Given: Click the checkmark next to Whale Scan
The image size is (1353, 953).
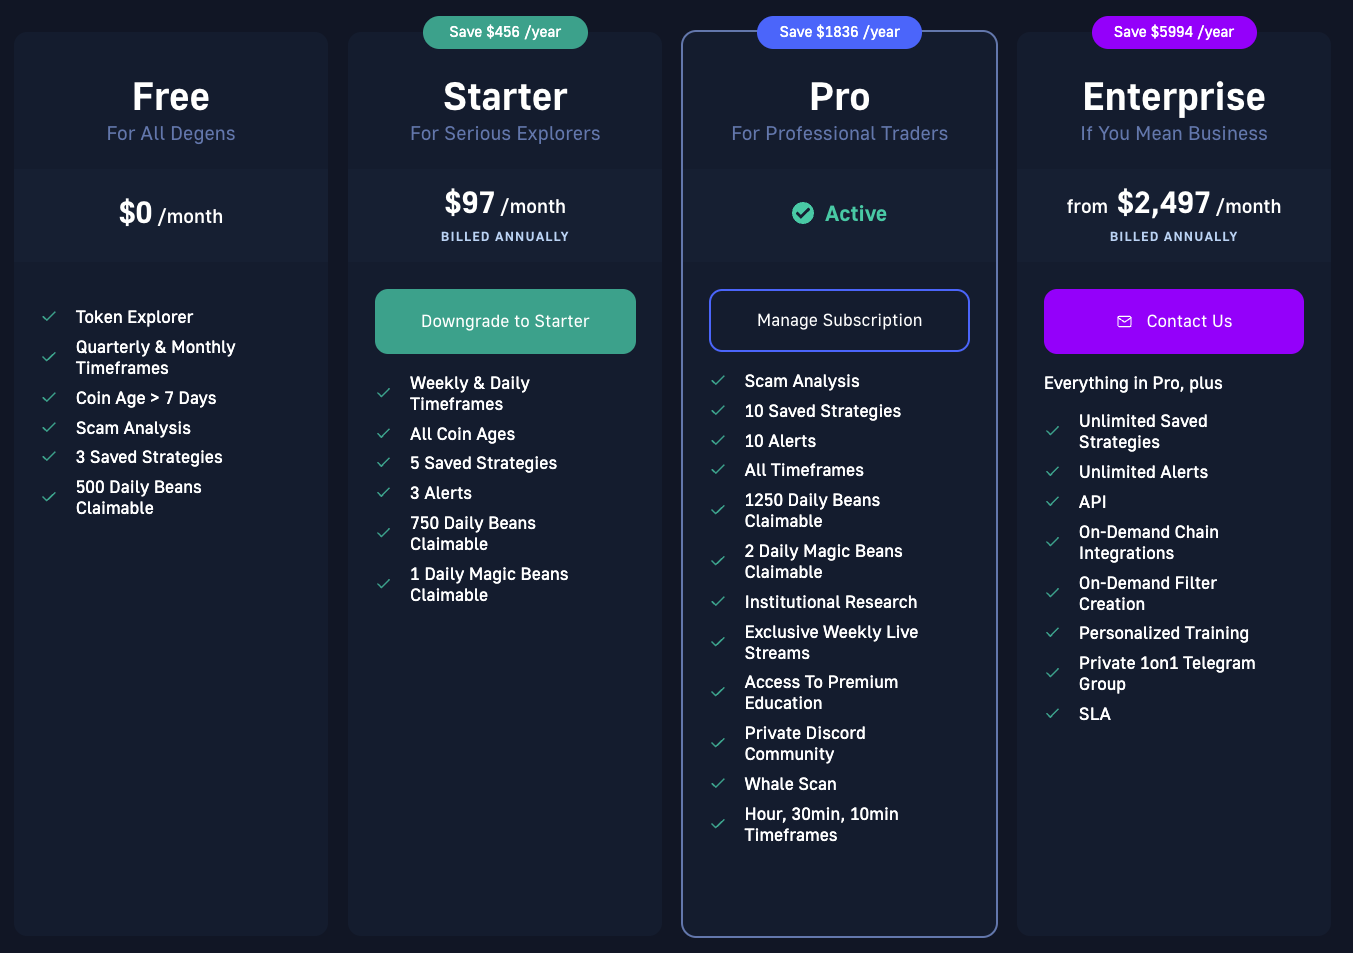Looking at the screenshot, I should (x=718, y=784).
